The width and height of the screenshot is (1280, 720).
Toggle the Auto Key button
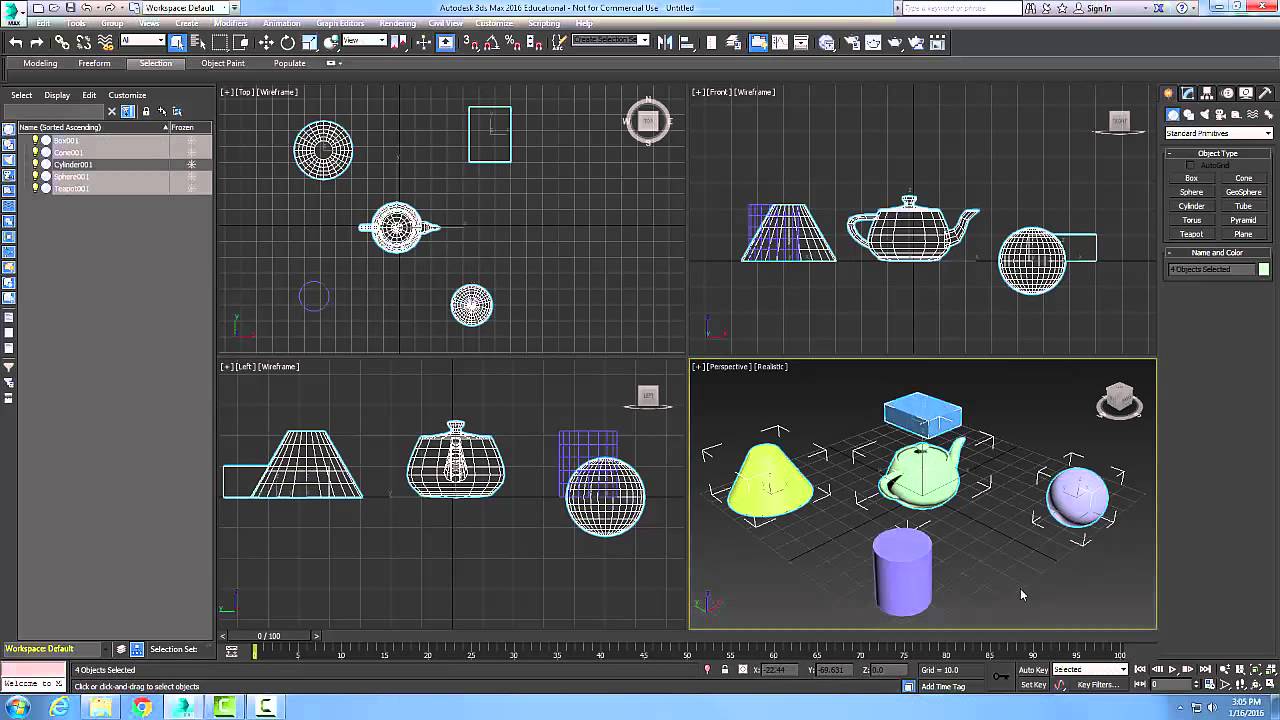coord(1033,670)
